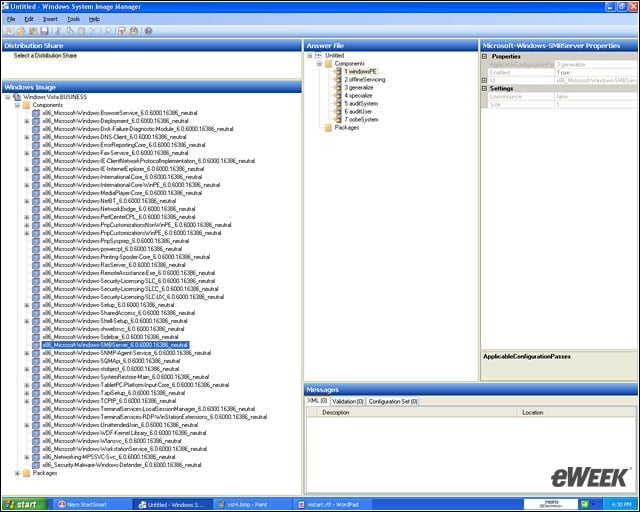Image resolution: width=640 pixels, height=512 pixels.
Task: Open the File menu
Action: point(11,19)
